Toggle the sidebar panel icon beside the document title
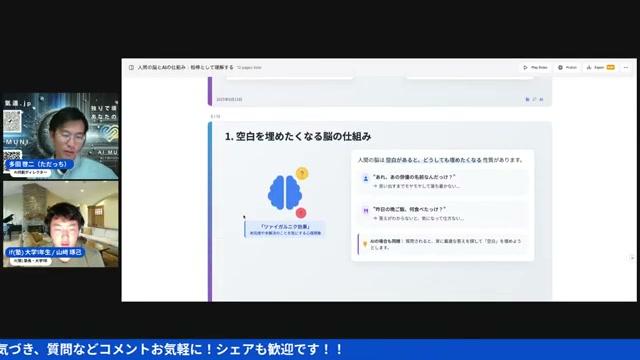 pyautogui.click(x=131, y=67)
